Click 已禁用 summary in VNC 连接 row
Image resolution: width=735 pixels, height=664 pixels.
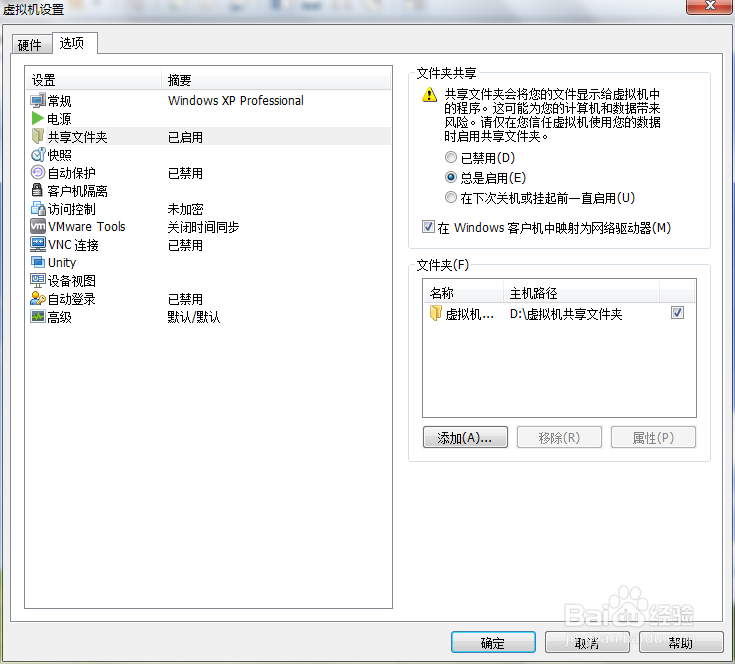[186, 245]
